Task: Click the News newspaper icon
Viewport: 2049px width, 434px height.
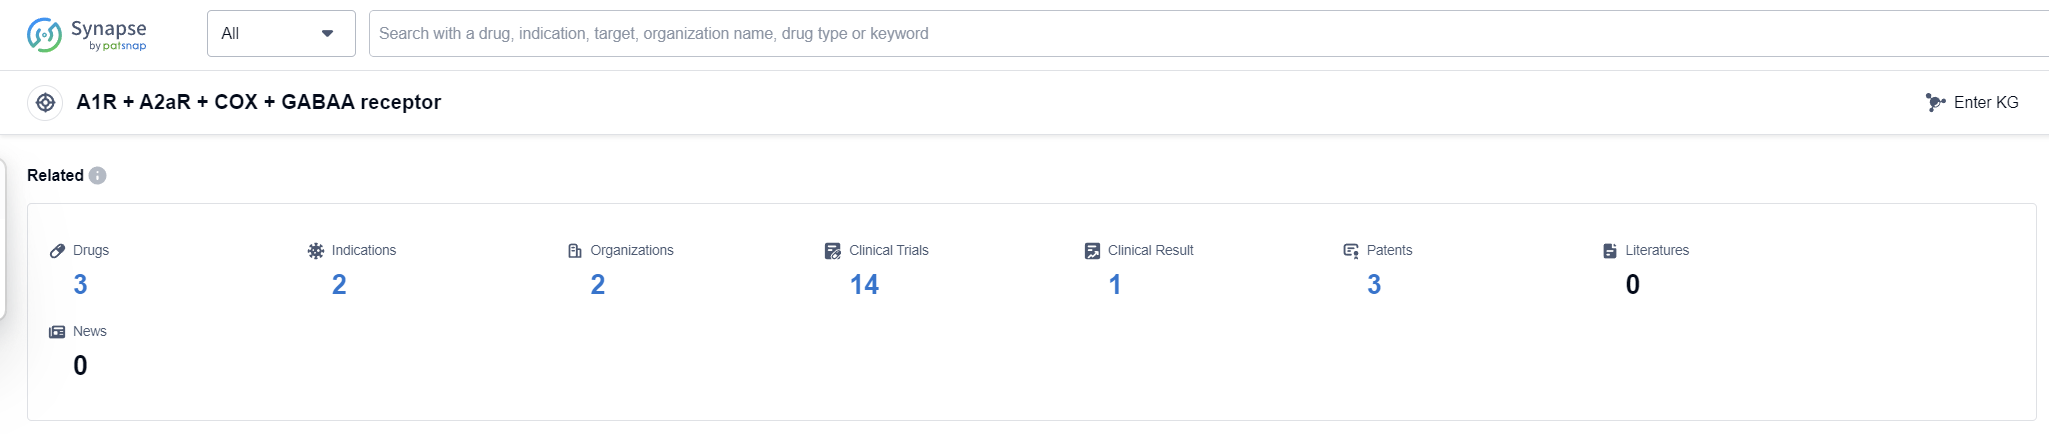Action: point(57,332)
